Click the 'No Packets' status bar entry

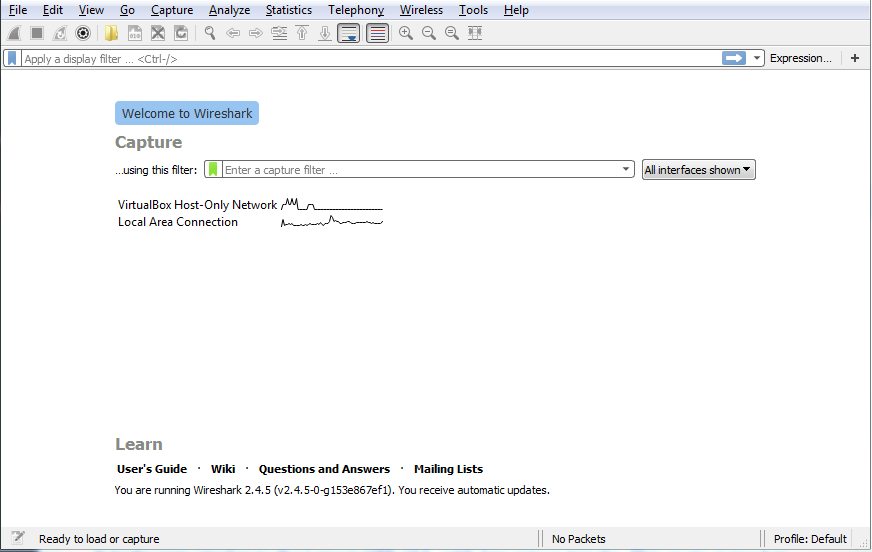578,539
